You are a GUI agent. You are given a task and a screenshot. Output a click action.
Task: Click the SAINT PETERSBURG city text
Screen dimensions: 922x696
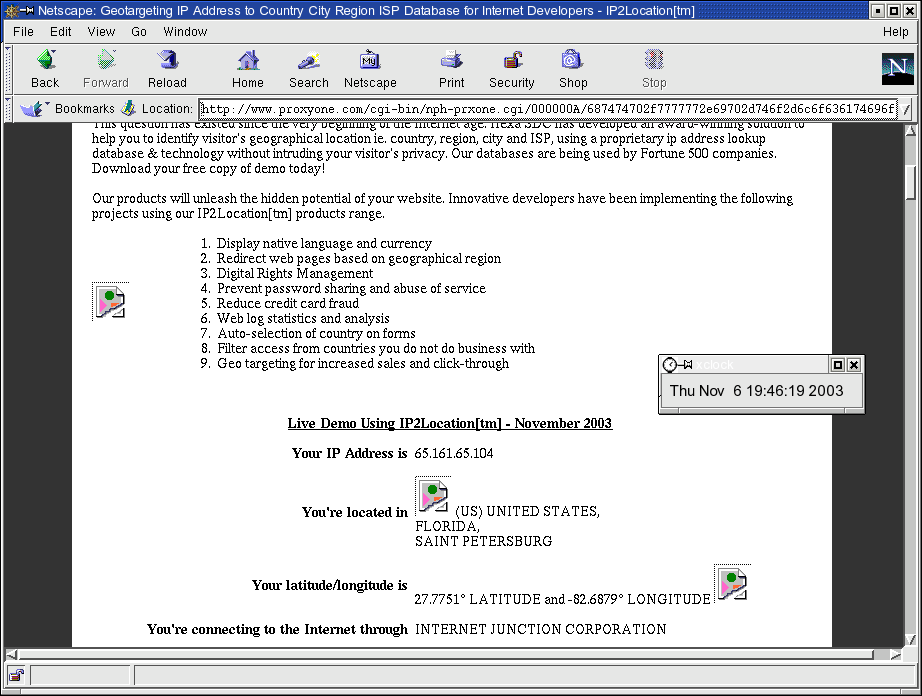pos(483,541)
